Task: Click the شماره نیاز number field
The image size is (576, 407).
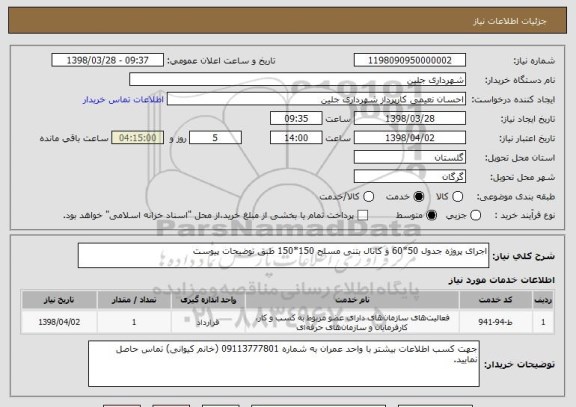Action: [x=410, y=60]
